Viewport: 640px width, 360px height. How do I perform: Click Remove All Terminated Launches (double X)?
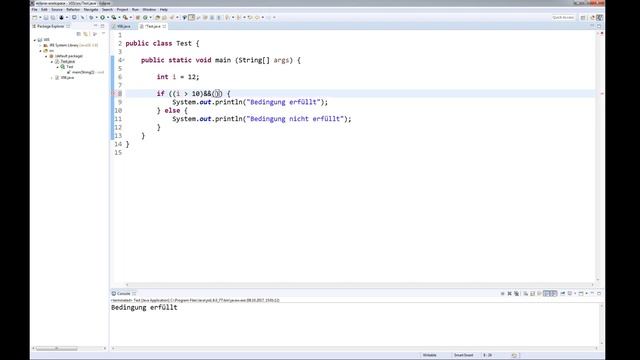(516, 293)
